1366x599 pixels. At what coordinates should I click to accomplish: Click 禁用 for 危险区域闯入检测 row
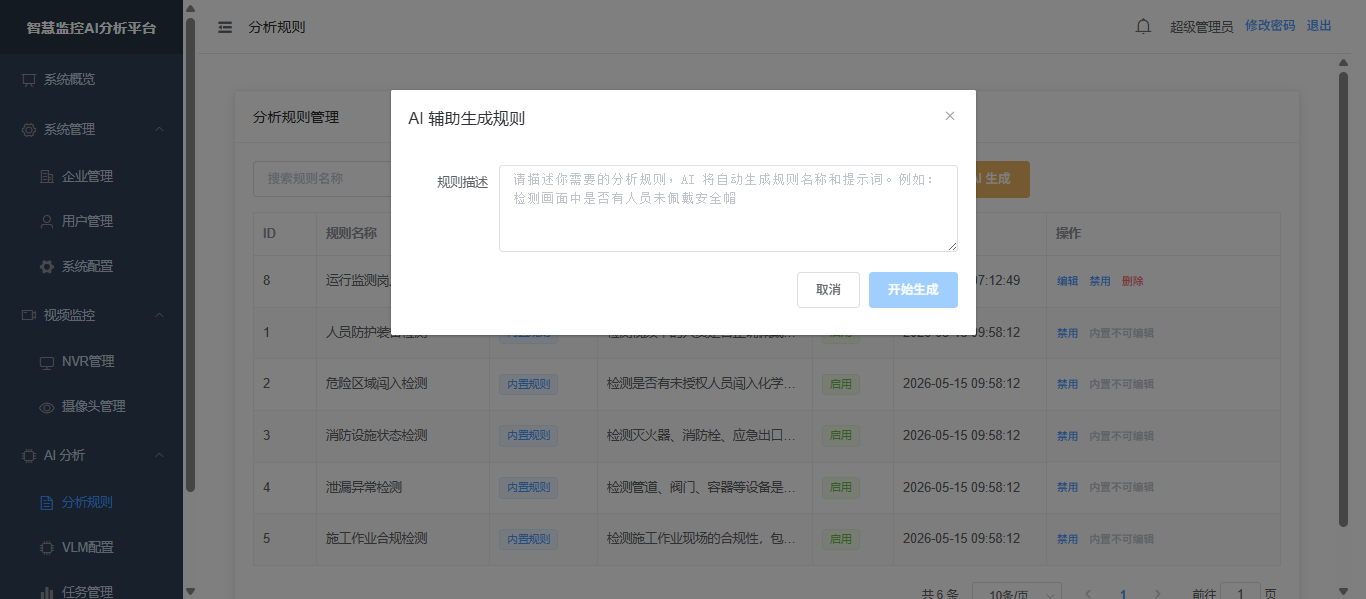click(x=1067, y=384)
